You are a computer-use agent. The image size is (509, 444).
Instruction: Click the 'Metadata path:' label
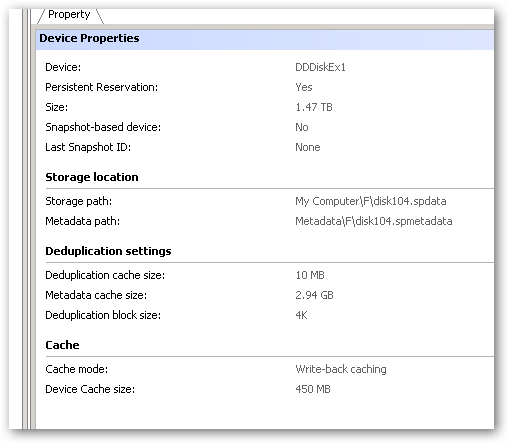pyautogui.click(x=82, y=221)
